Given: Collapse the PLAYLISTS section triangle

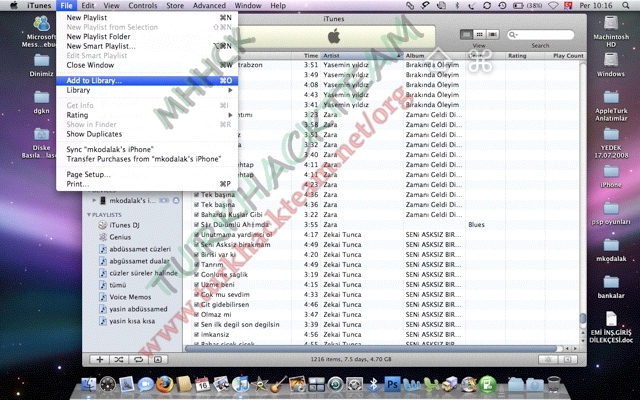Looking at the screenshot, I should coord(89,215).
